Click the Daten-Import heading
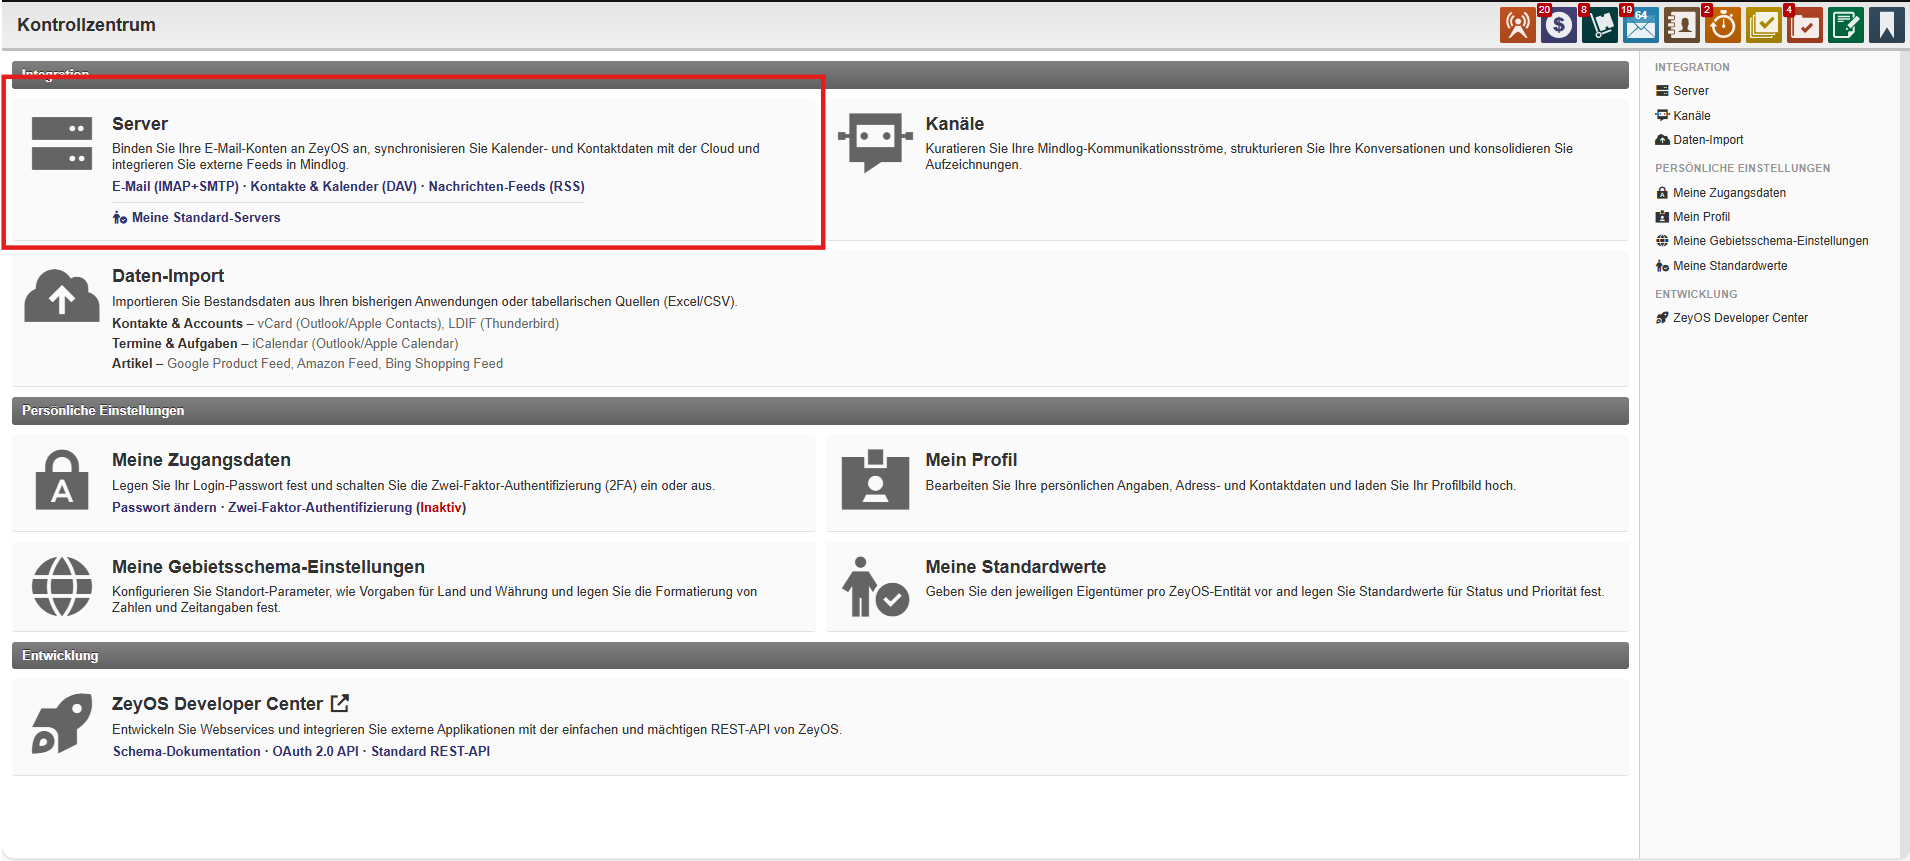 168,276
